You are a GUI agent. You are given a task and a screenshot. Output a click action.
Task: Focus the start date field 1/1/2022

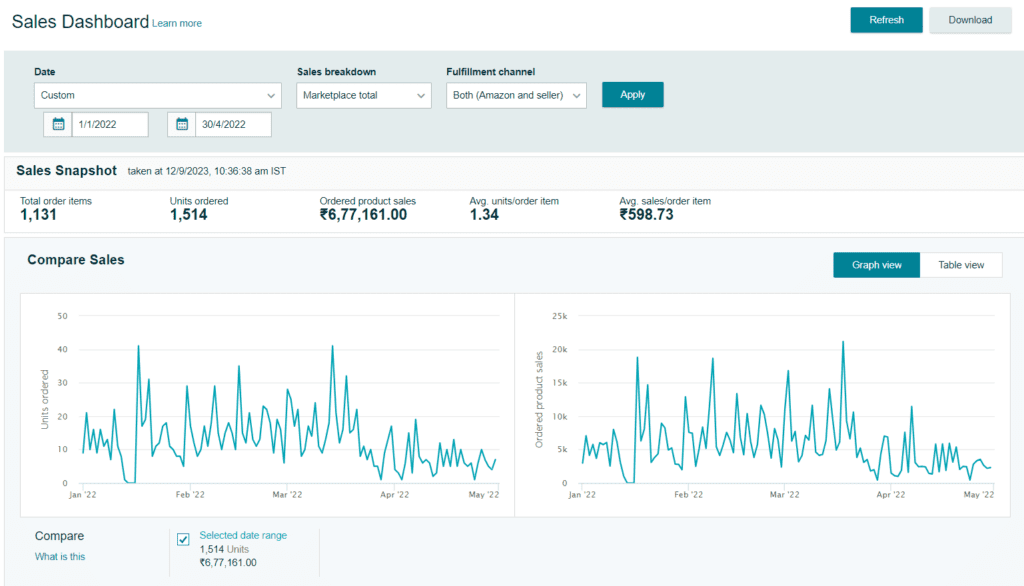pyautogui.click(x=110, y=124)
